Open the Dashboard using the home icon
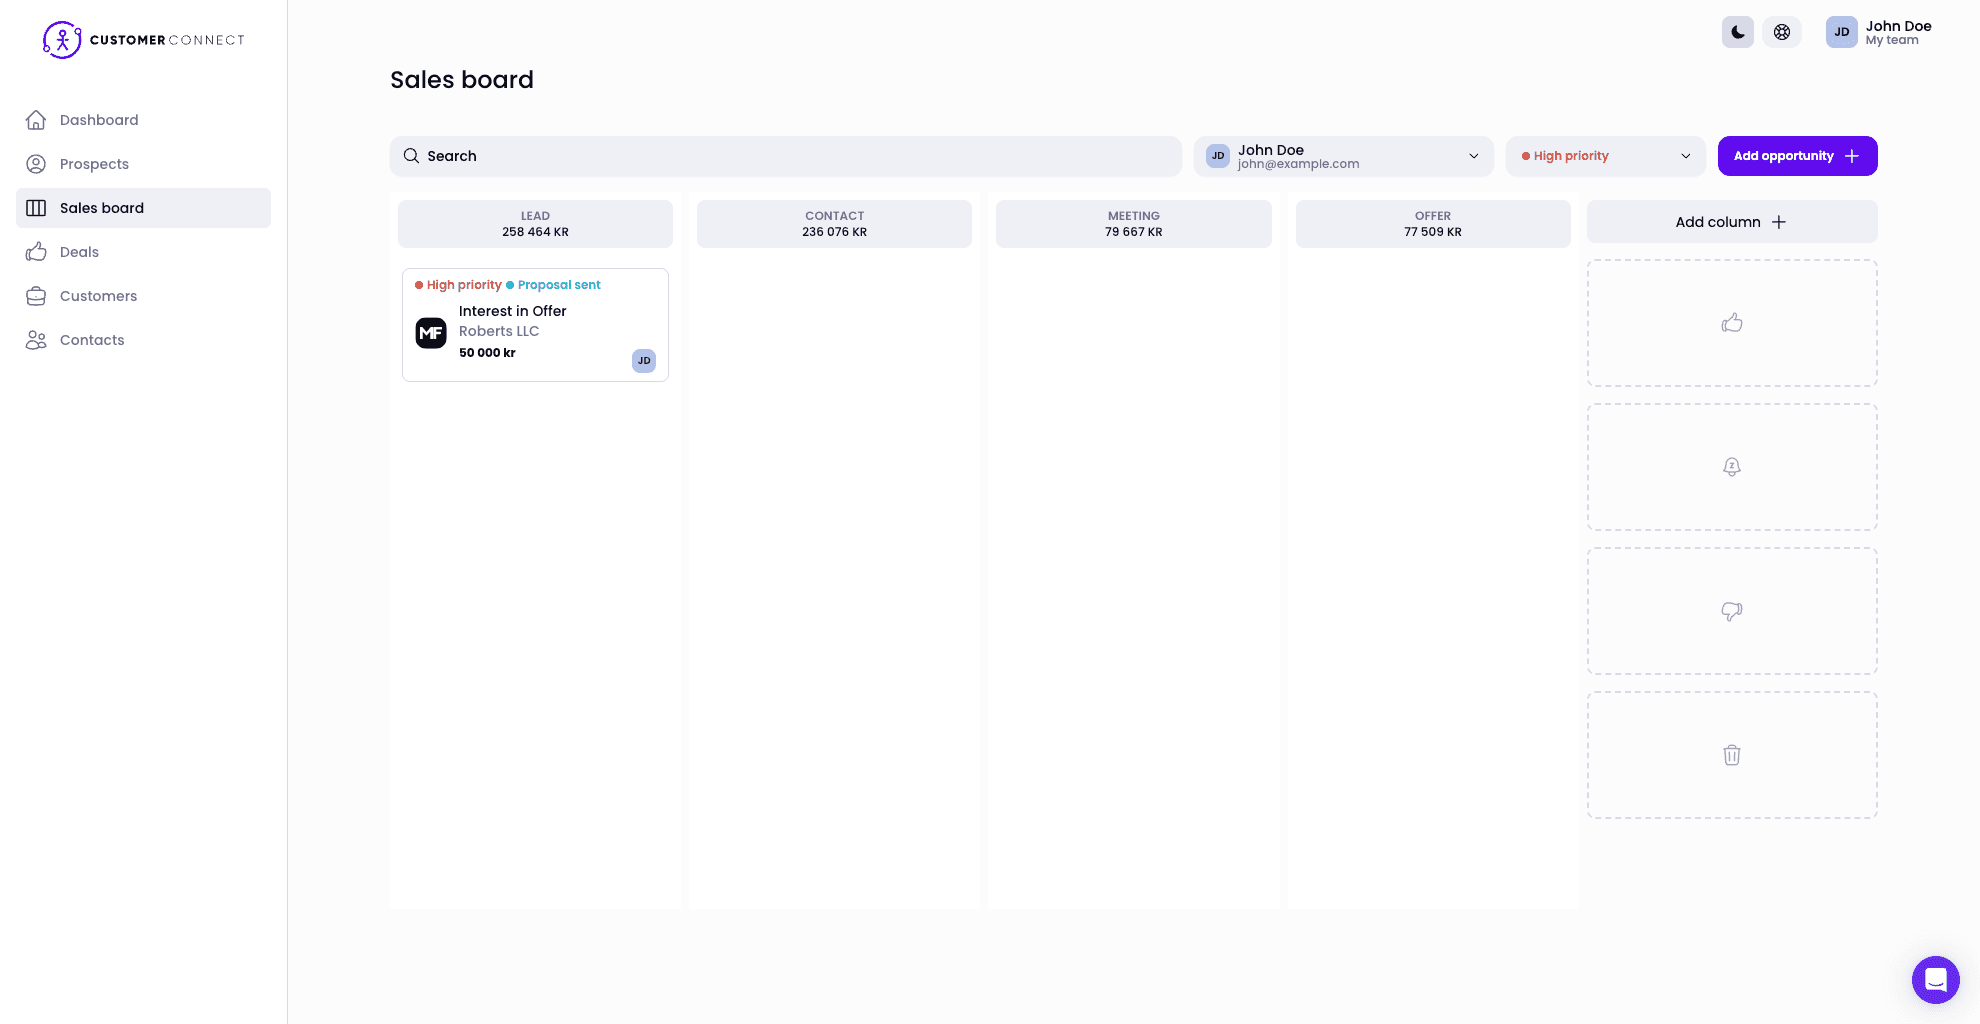1980x1024 pixels. click(x=36, y=119)
